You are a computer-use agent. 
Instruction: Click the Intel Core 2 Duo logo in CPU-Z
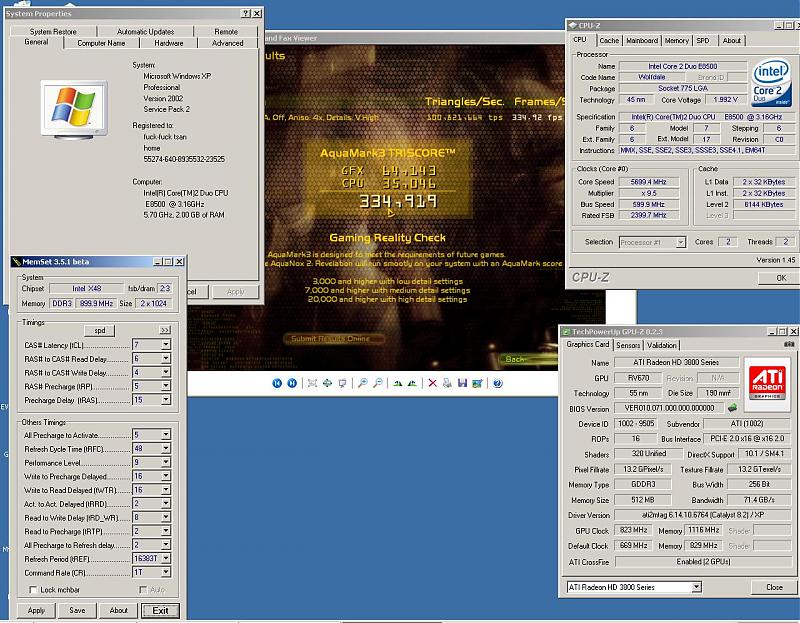(771, 82)
